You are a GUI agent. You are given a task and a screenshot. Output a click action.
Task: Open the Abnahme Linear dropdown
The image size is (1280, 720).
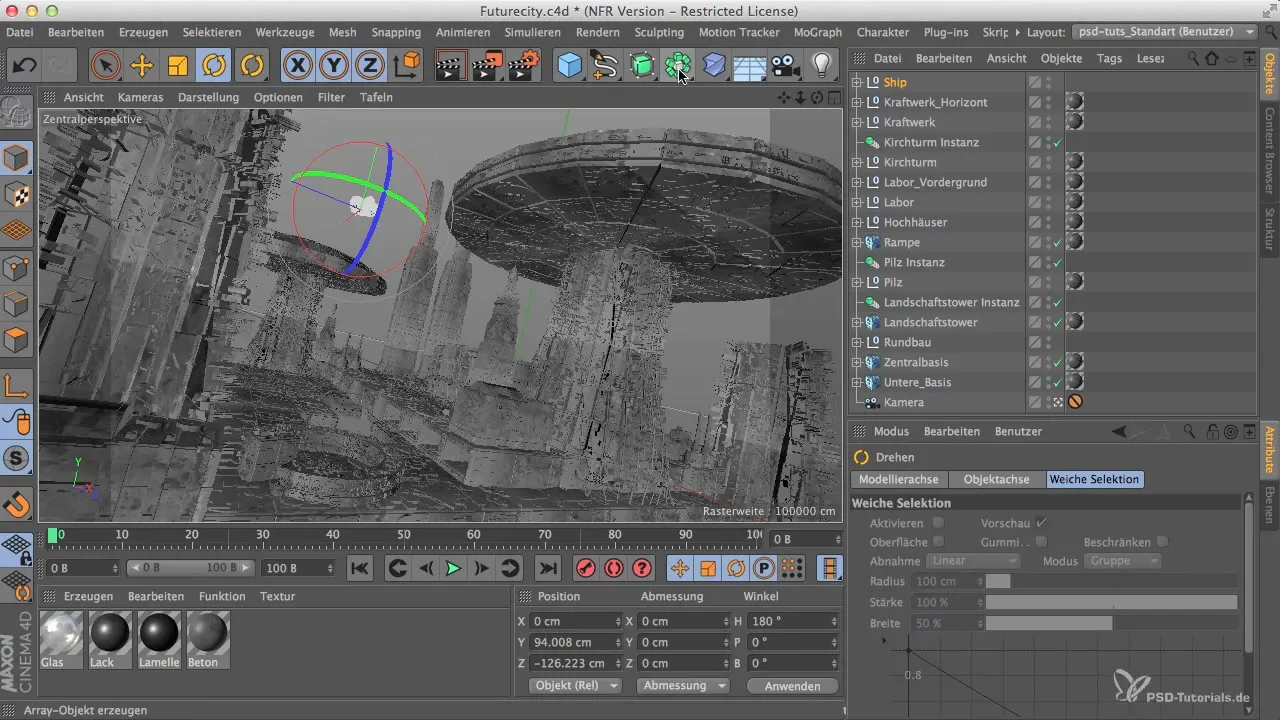(972, 561)
